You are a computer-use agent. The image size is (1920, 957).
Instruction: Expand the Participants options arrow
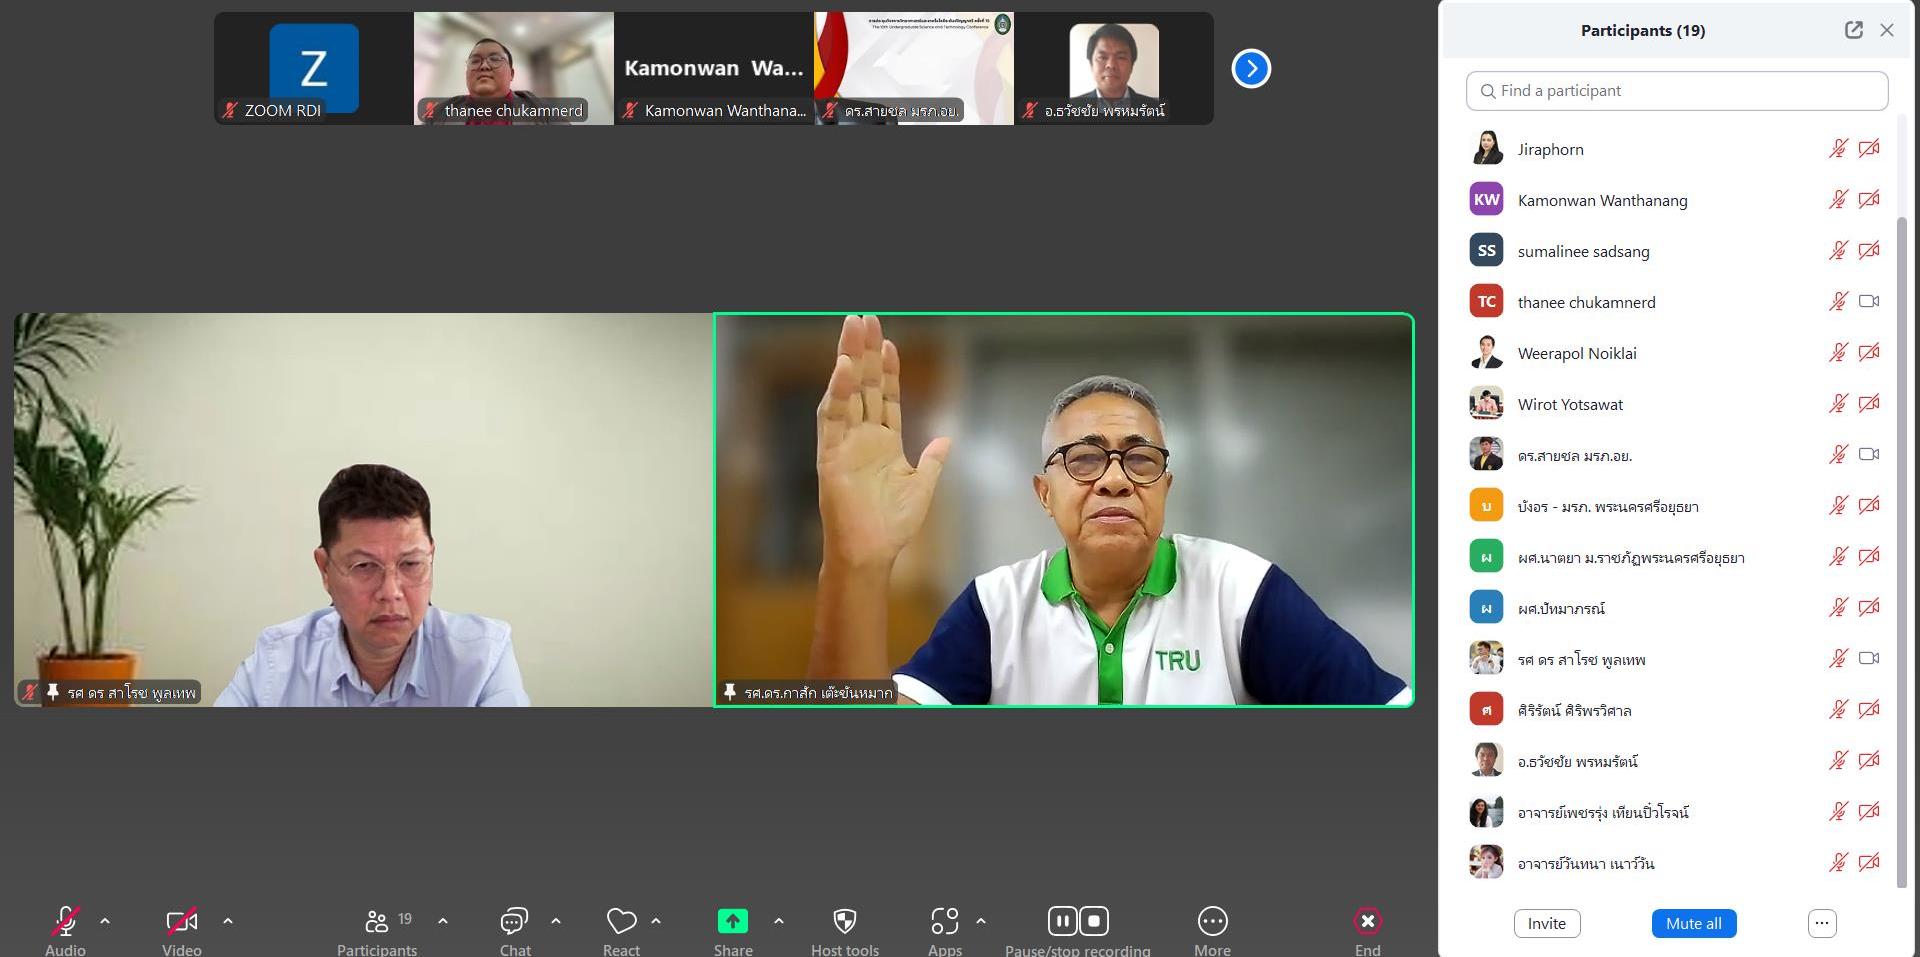pyautogui.click(x=443, y=921)
